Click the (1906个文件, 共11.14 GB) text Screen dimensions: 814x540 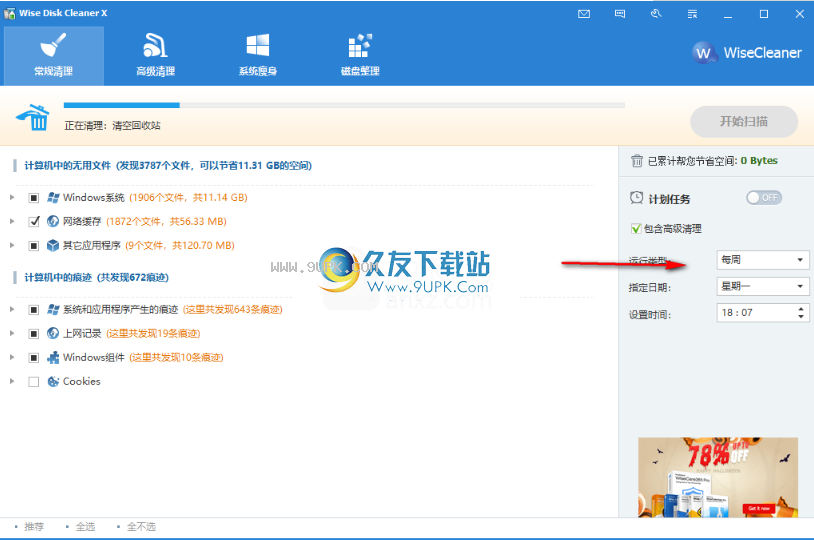click(188, 197)
